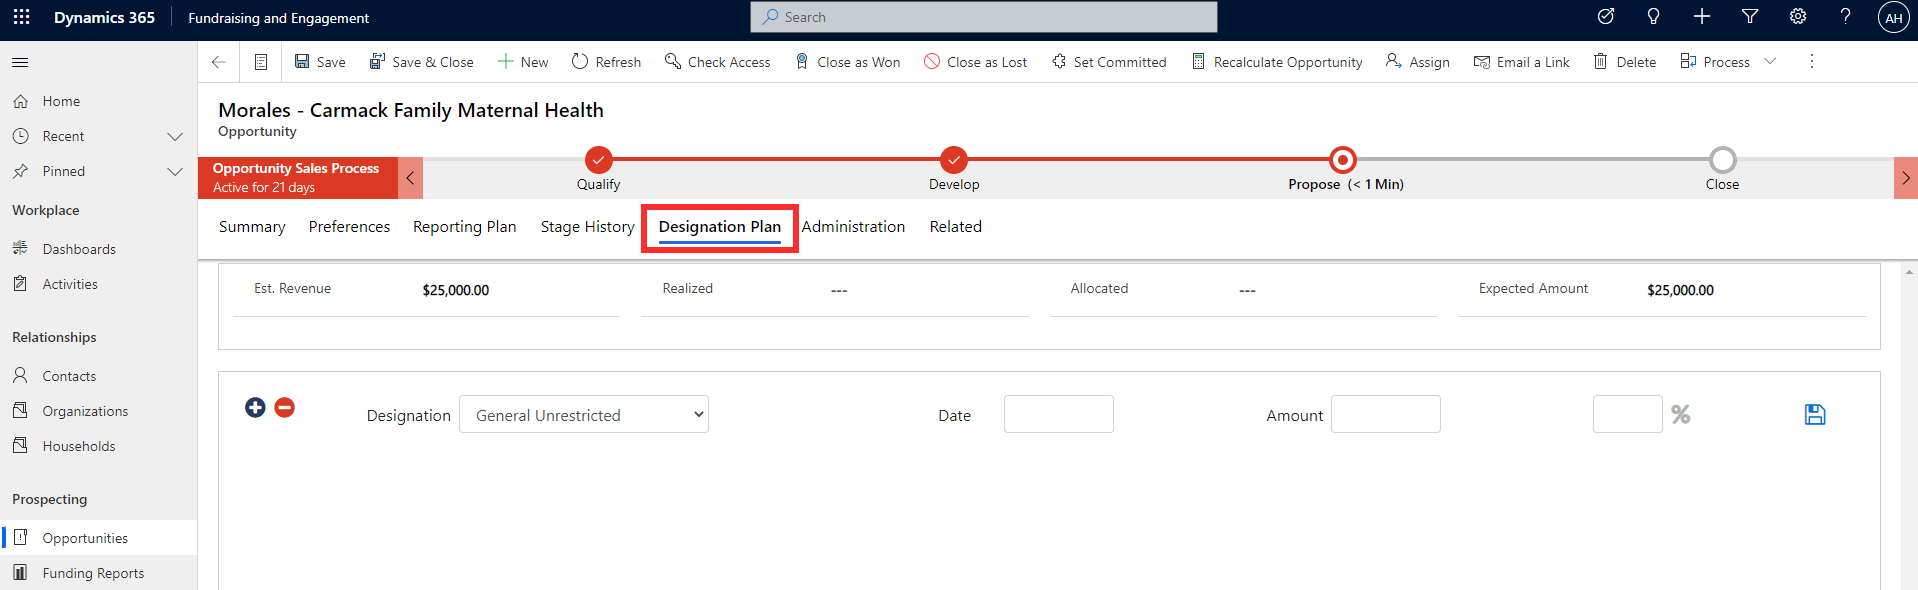Image resolution: width=1918 pixels, height=590 pixels.
Task: Save designation plan with blue disk icon
Action: (1815, 414)
